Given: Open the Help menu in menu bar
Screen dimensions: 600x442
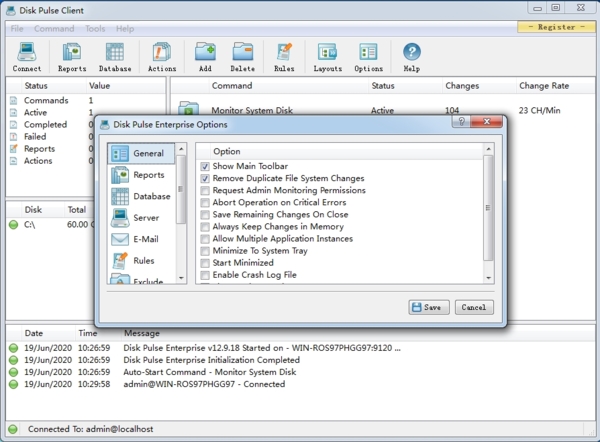Looking at the screenshot, I should (x=125, y=29).
